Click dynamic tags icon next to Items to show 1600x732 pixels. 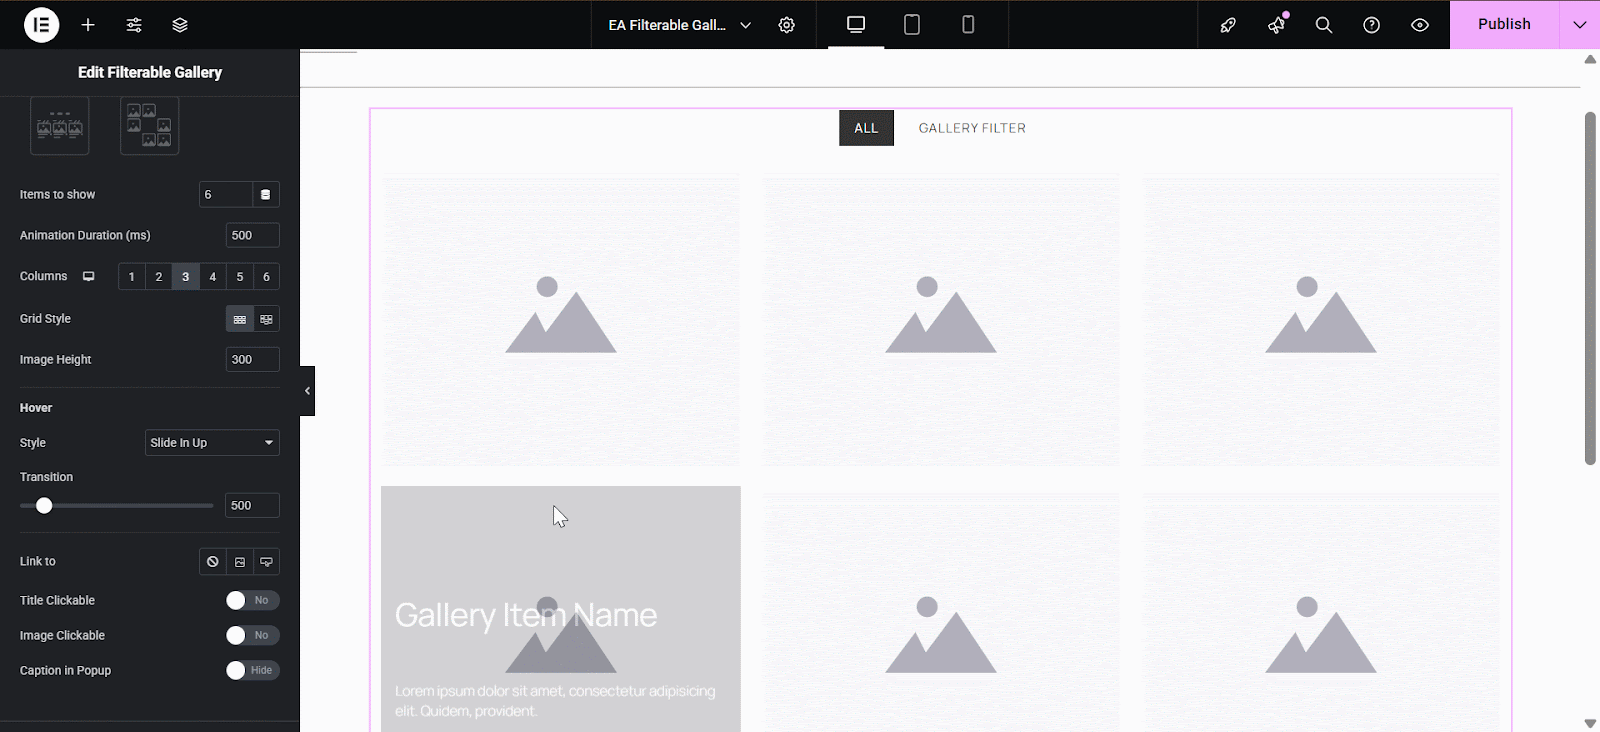pos(266,195)
